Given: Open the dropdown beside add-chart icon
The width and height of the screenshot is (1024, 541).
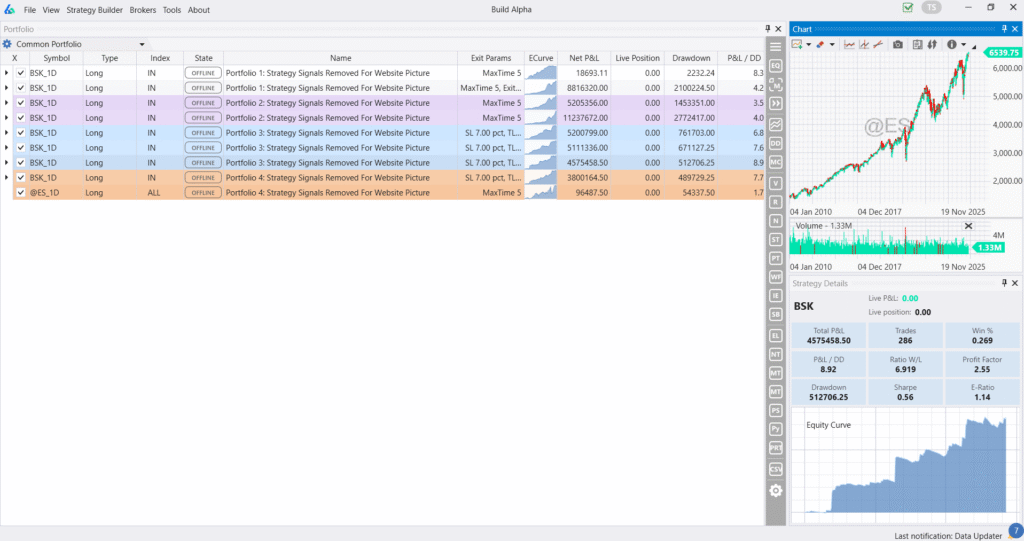Looking at the screenshot, I should (x=808, y=44).
